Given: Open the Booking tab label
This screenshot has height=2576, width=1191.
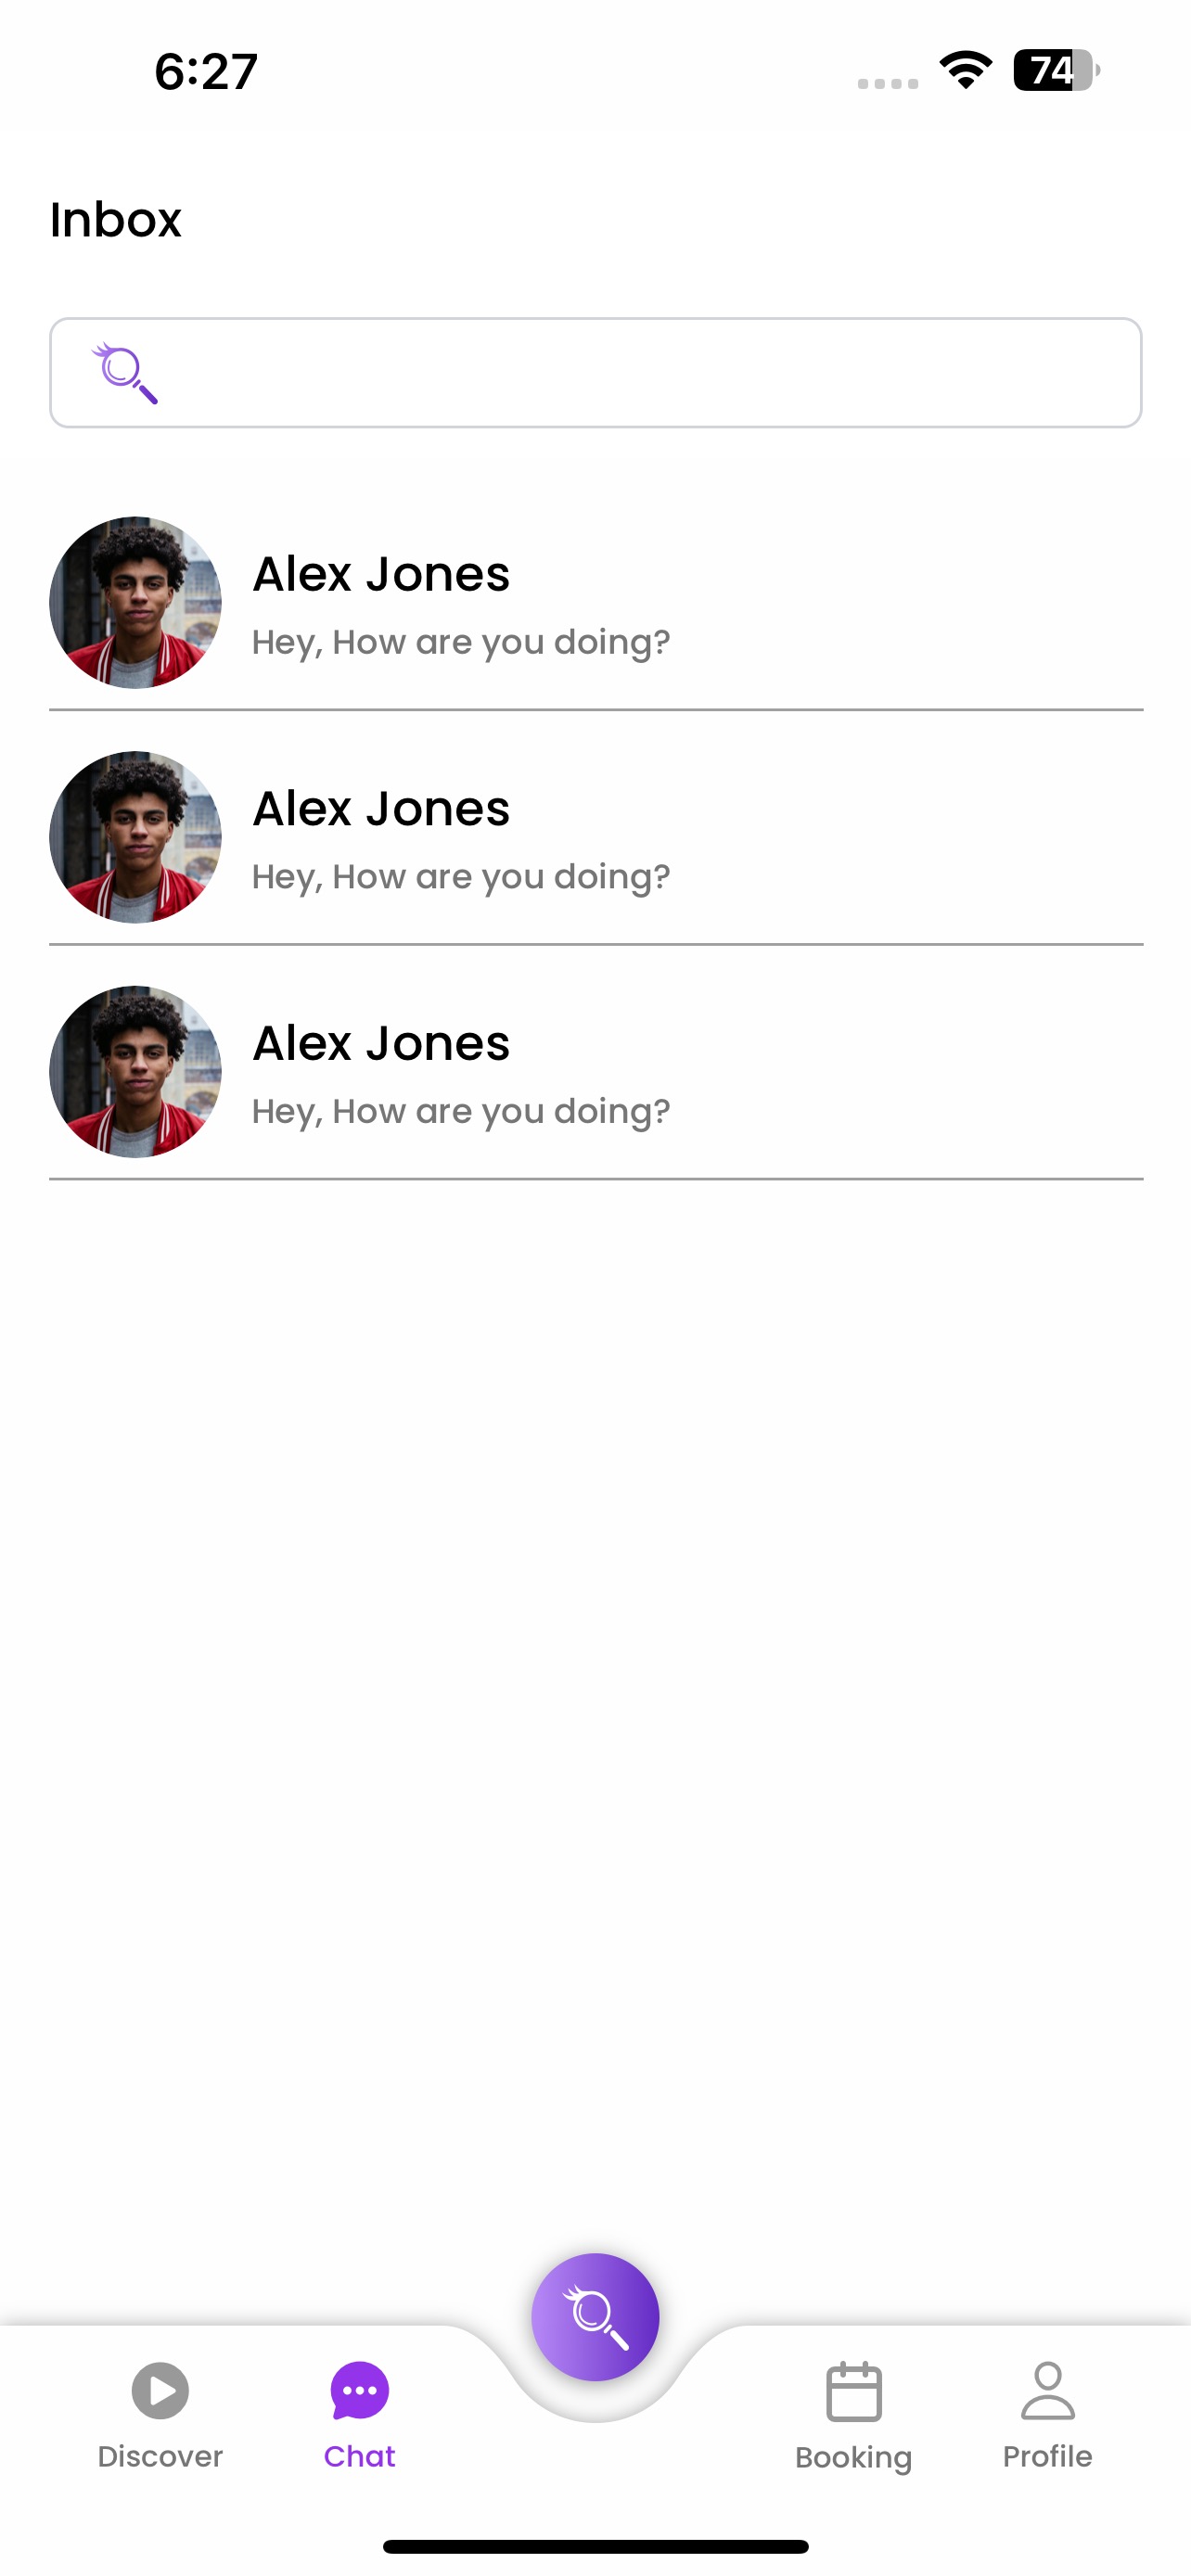Looking at the screenshot, I should click(853, 2457).
